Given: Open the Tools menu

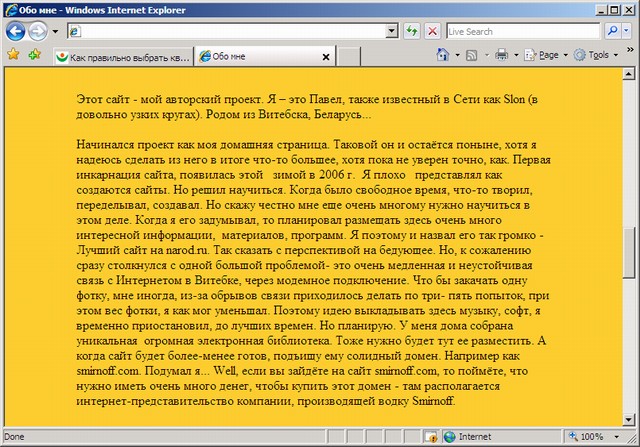Looking at the screenshot, I should tap(596, 55).
